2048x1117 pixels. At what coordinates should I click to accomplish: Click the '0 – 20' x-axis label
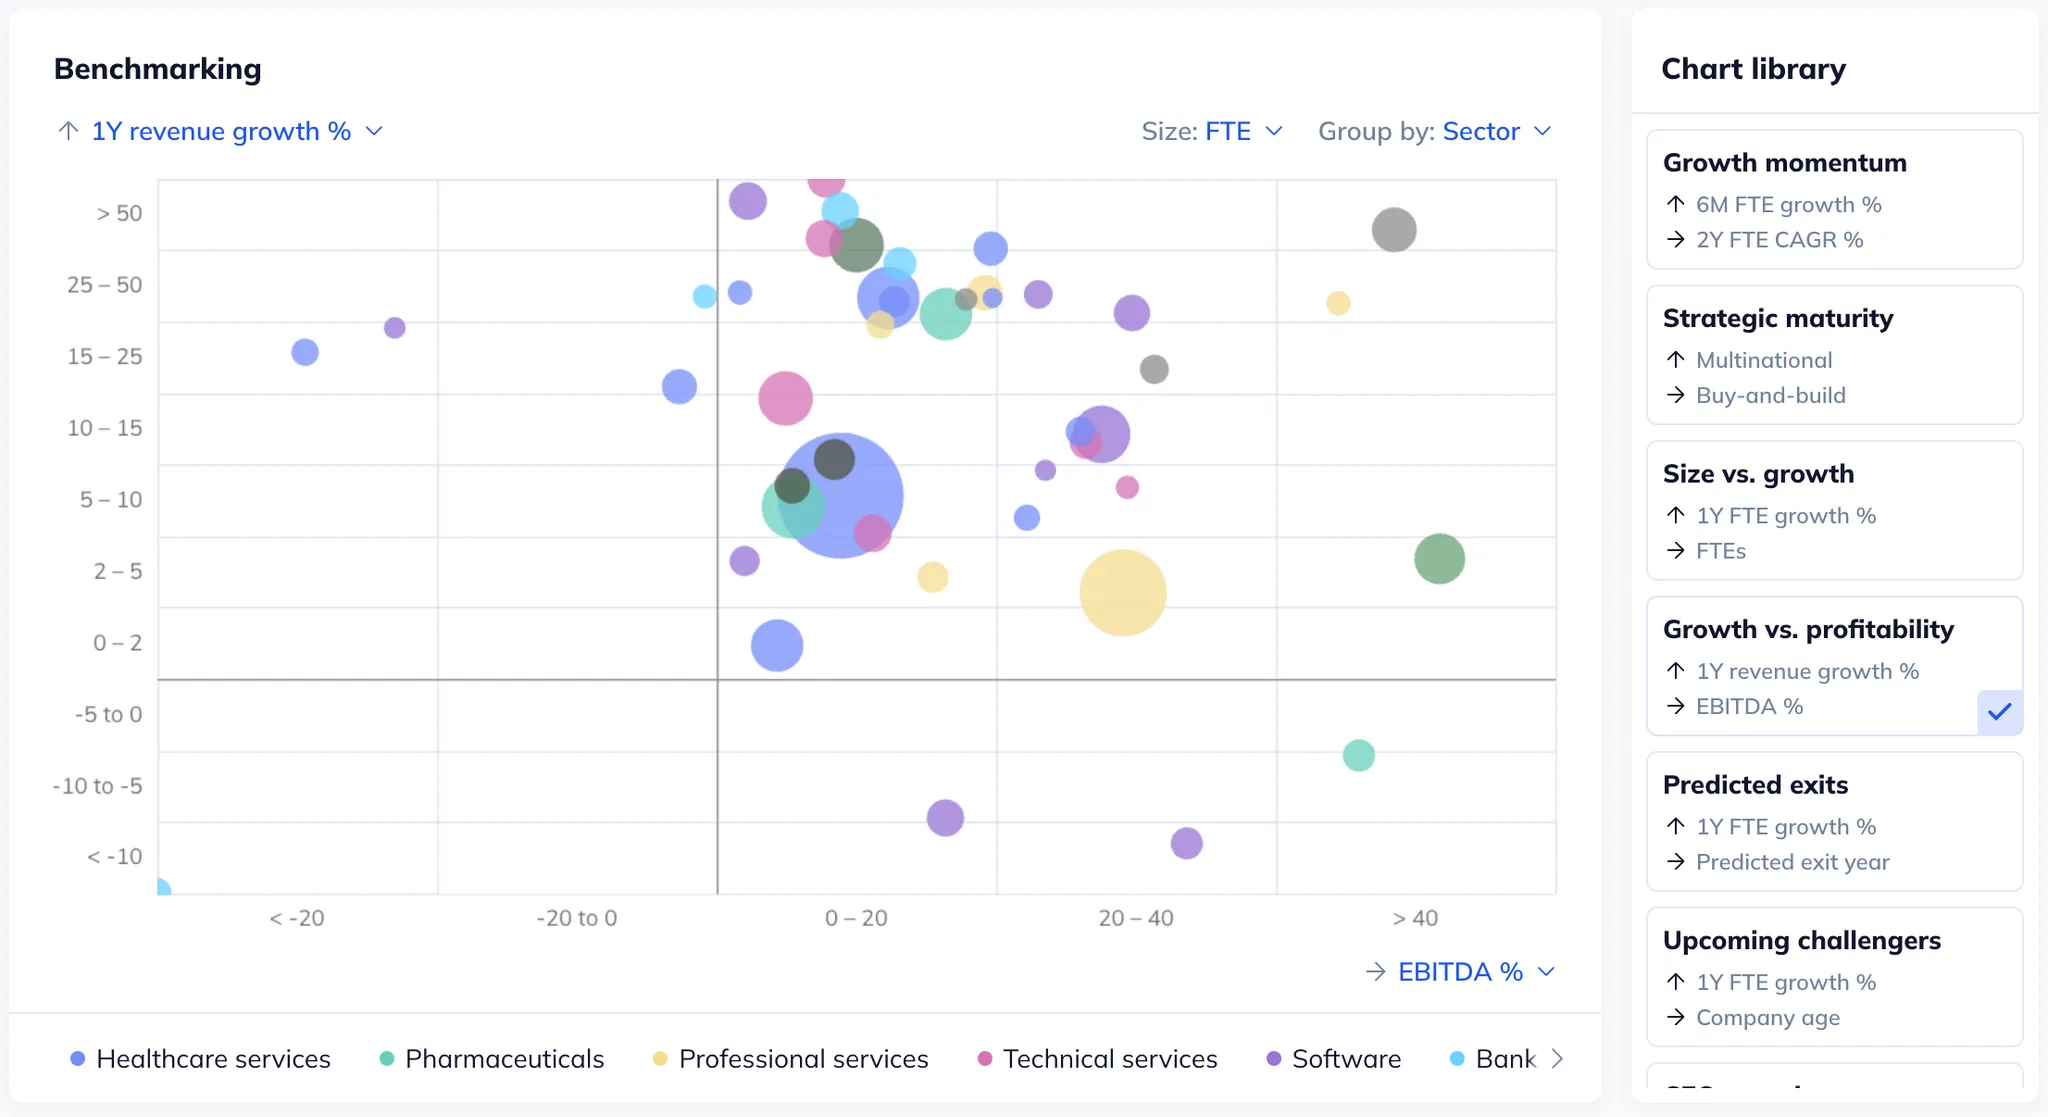tap(856, 918)
